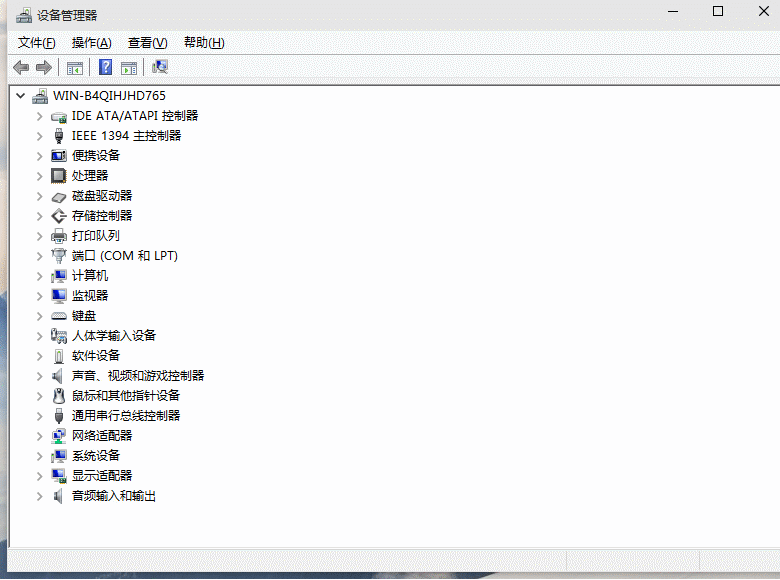This screenshot has width=780, height=580.
Task: Click the 软件设备 icon
Action: click(59, 356)
